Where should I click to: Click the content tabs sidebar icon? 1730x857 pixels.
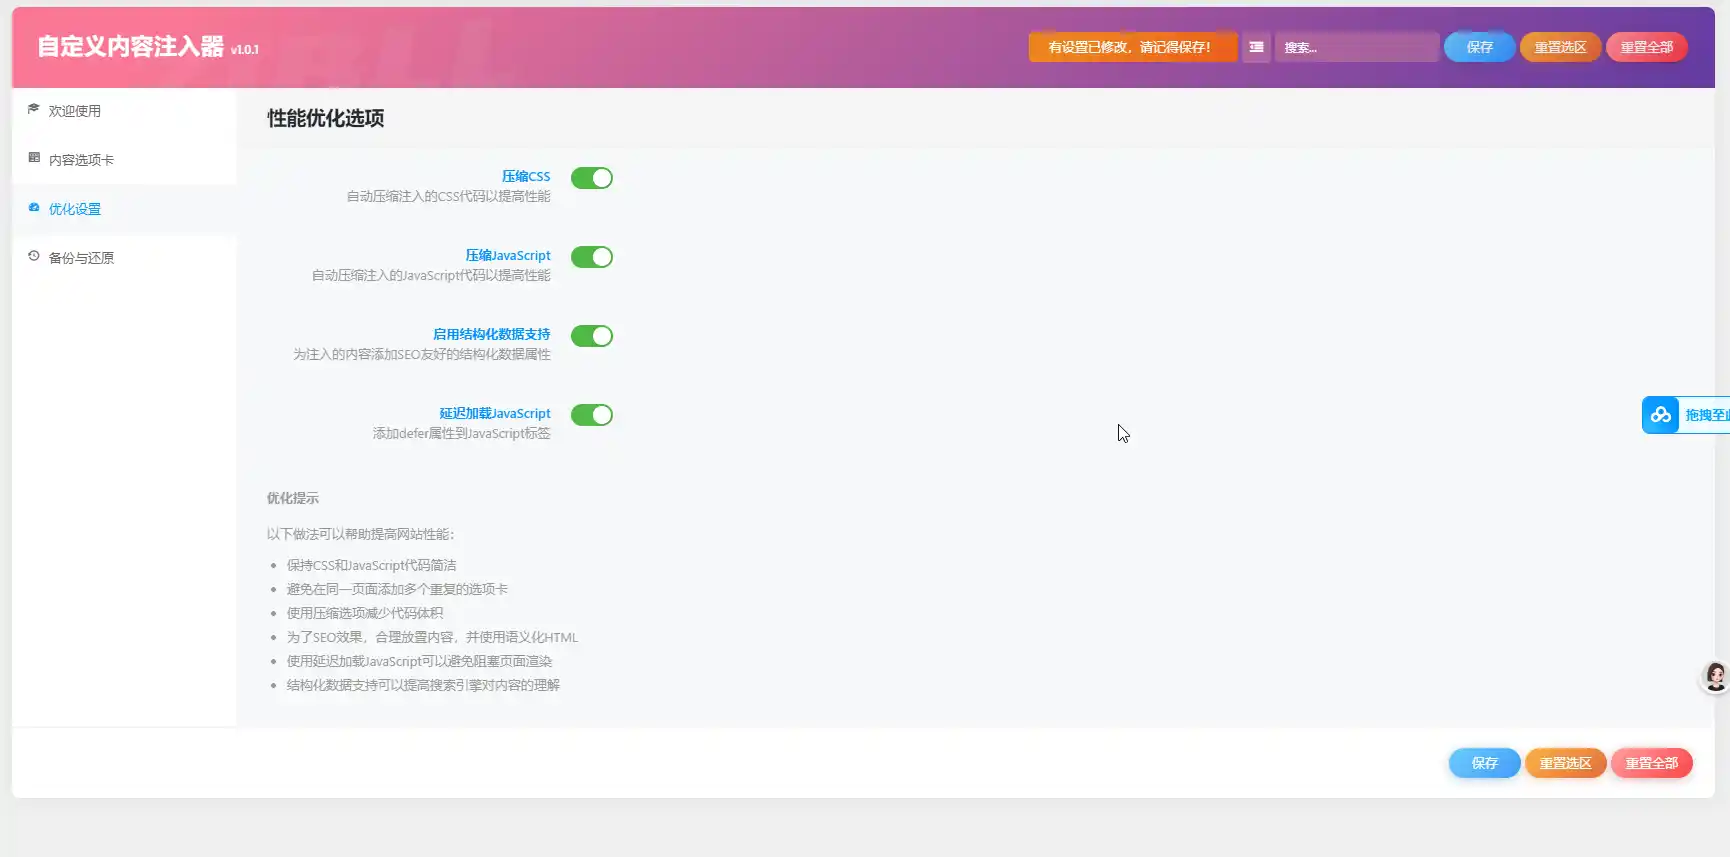click(x=34, y=158)
